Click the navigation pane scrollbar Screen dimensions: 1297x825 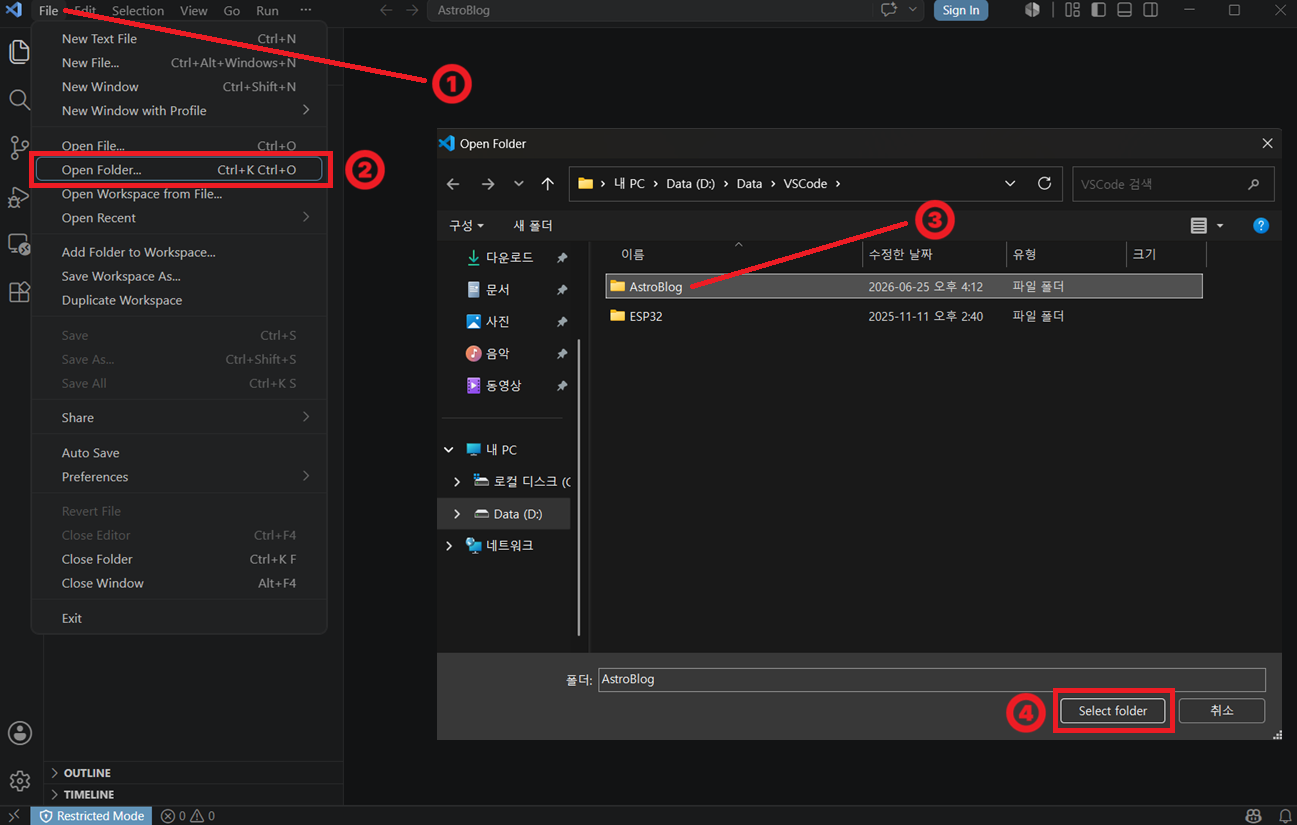(579, 487)
